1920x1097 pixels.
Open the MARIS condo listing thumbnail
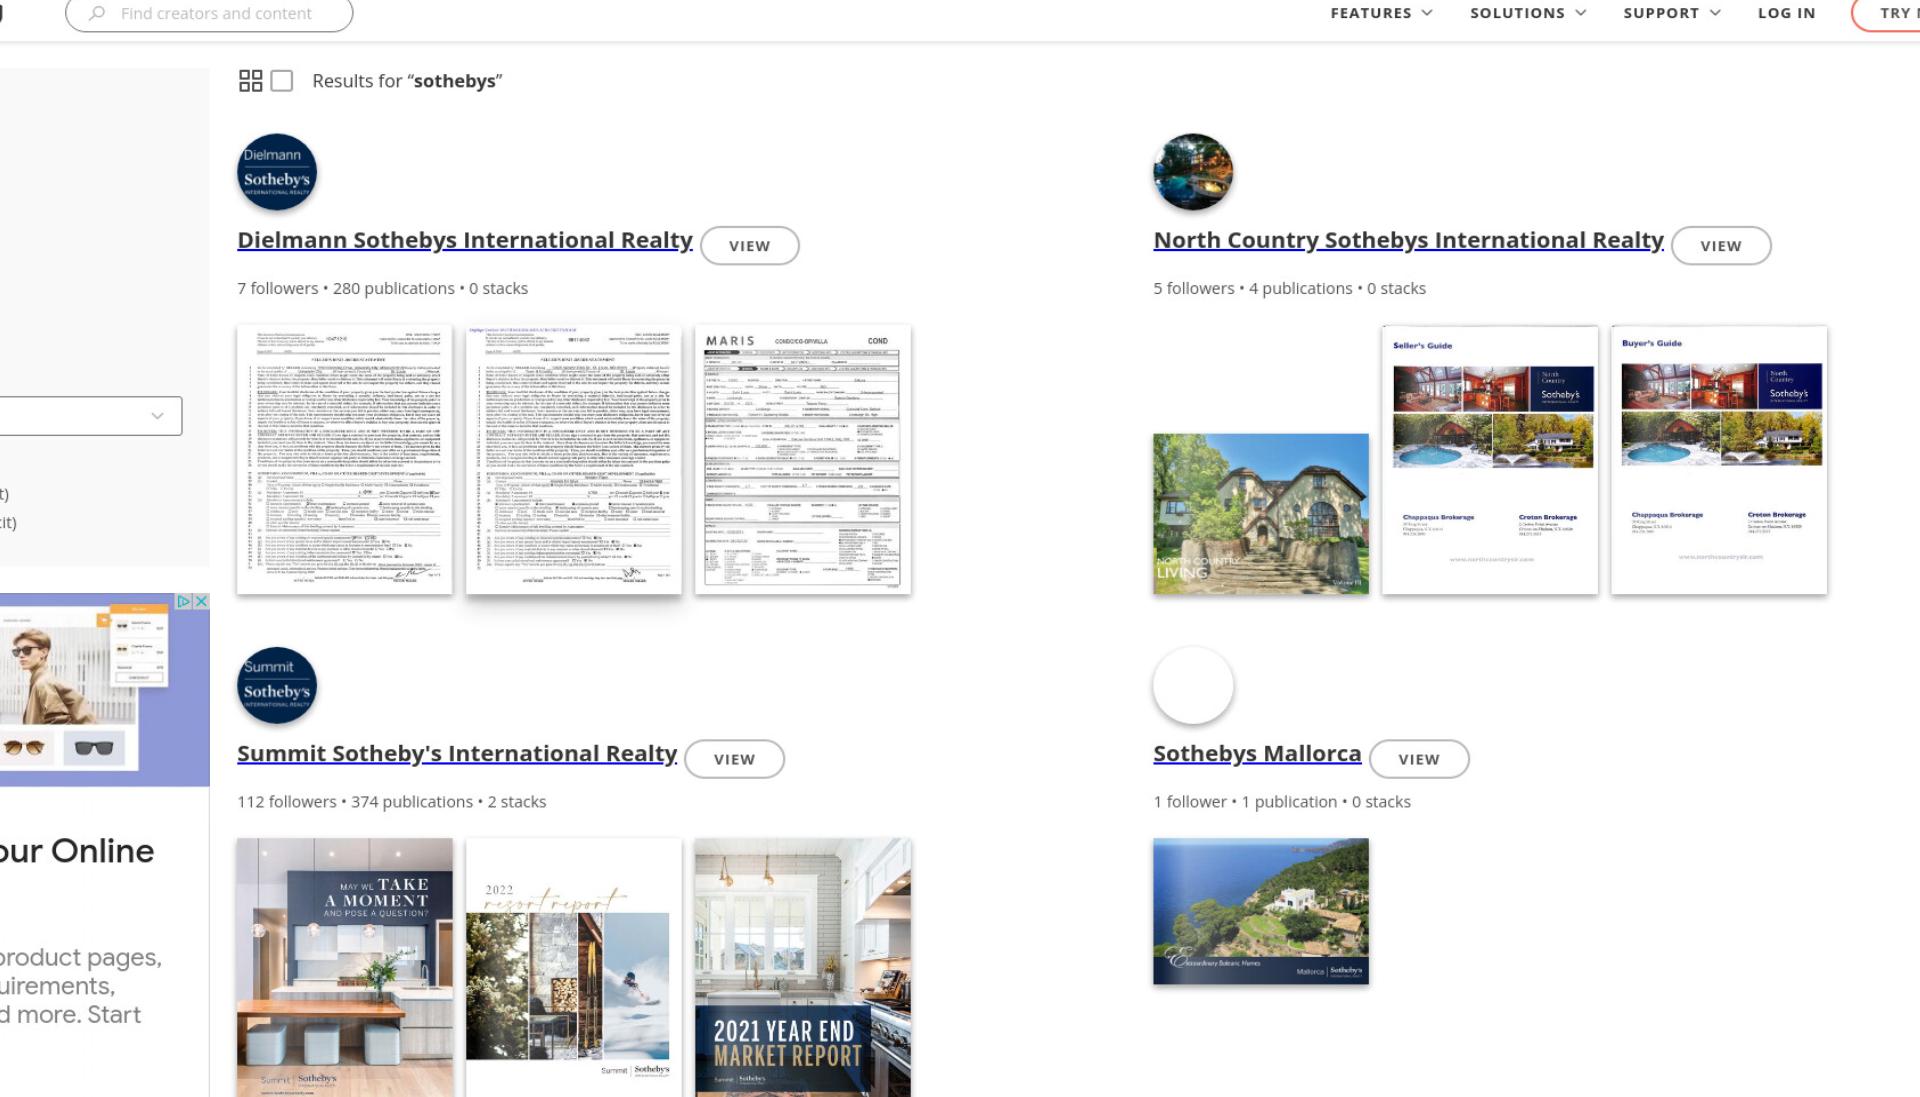click(x=802, y=459)
